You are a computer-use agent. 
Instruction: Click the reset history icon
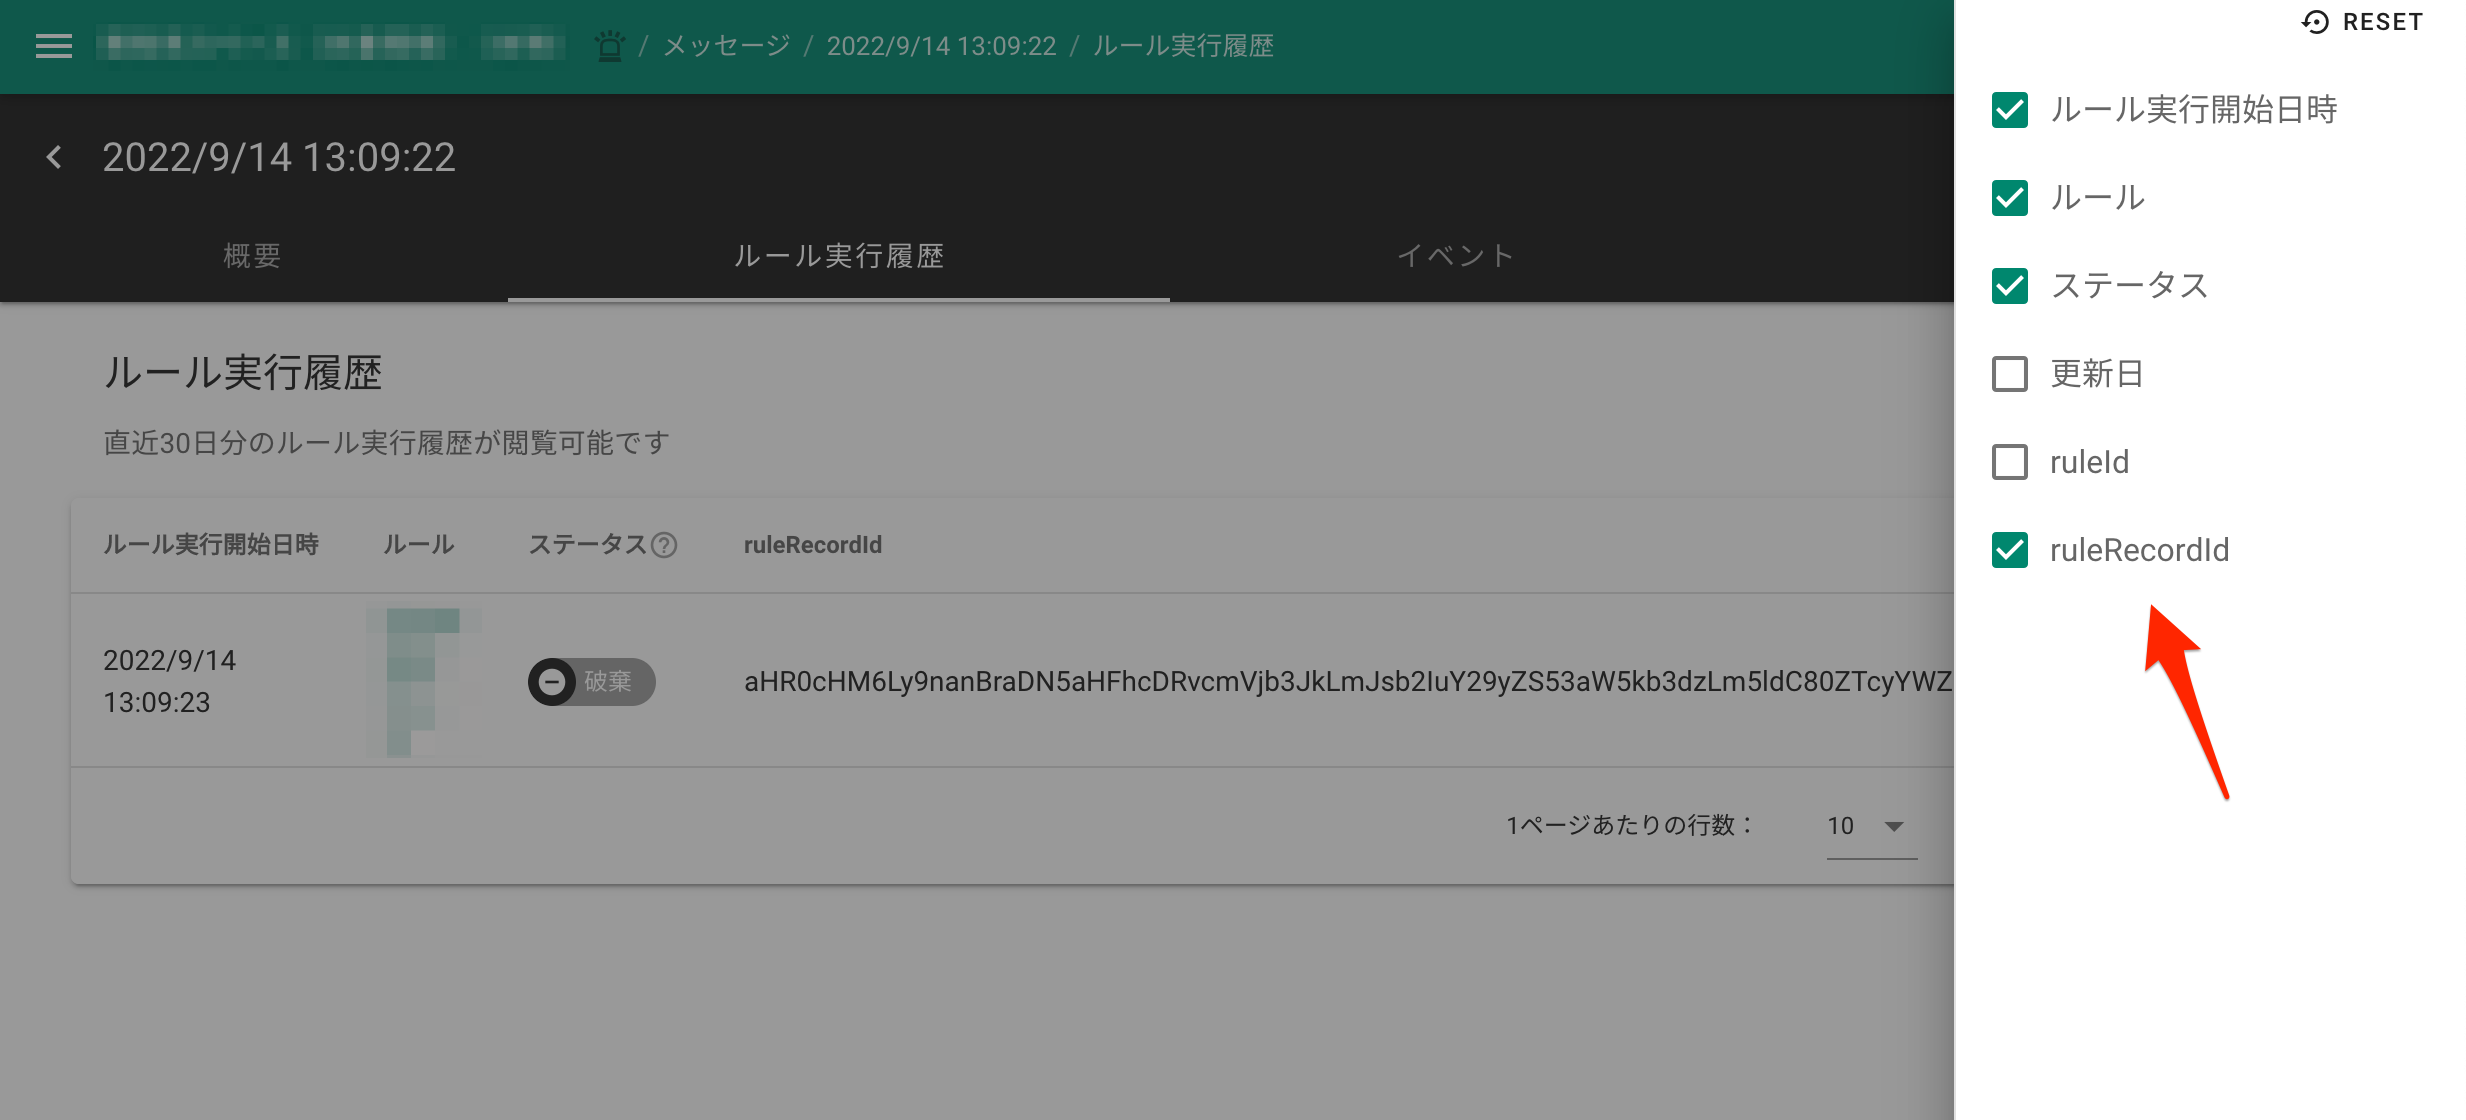(x=2315, y=22)
